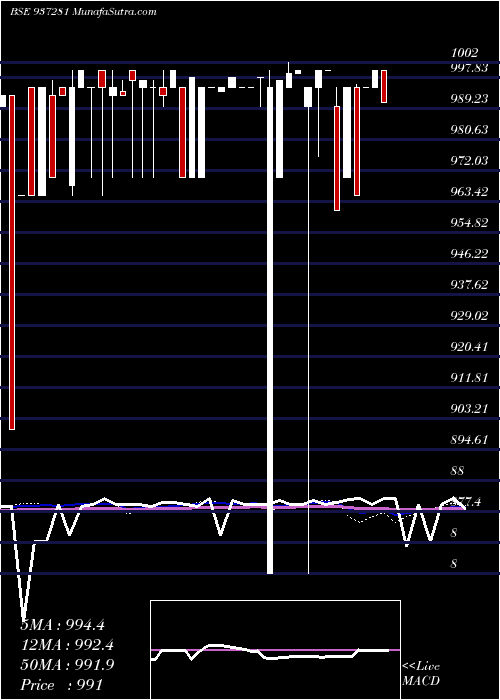Click the 12MA : 992.4 reading
The image size is (500, 700).
(x=67, y=645)
